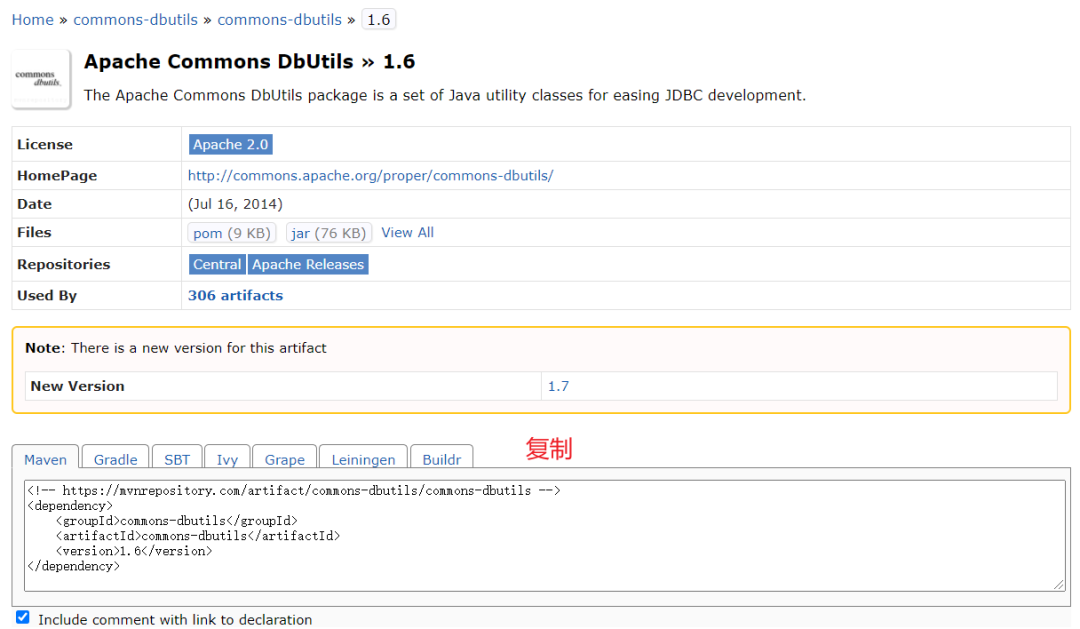Go to Home breadcrumb link

[32, 20]
